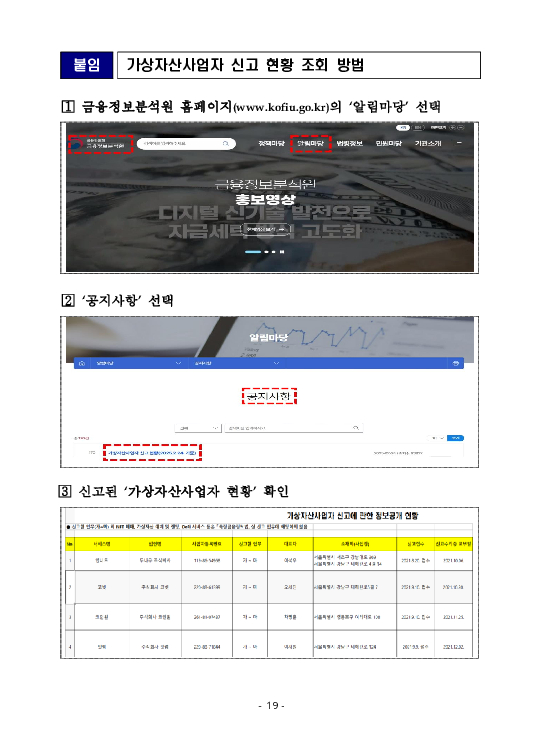The height and width of the screenshot is (737, 539).
Task: Open the 알림마당 menu
Action: (x=311, y=143)
